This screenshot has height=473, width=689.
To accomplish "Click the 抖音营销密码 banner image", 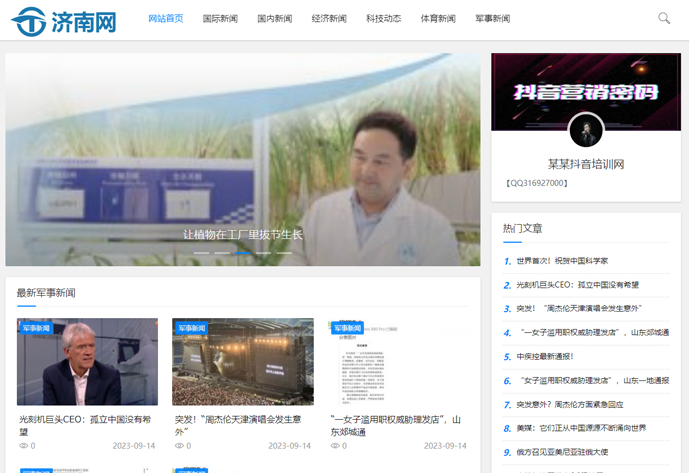I will pos(586,90).
